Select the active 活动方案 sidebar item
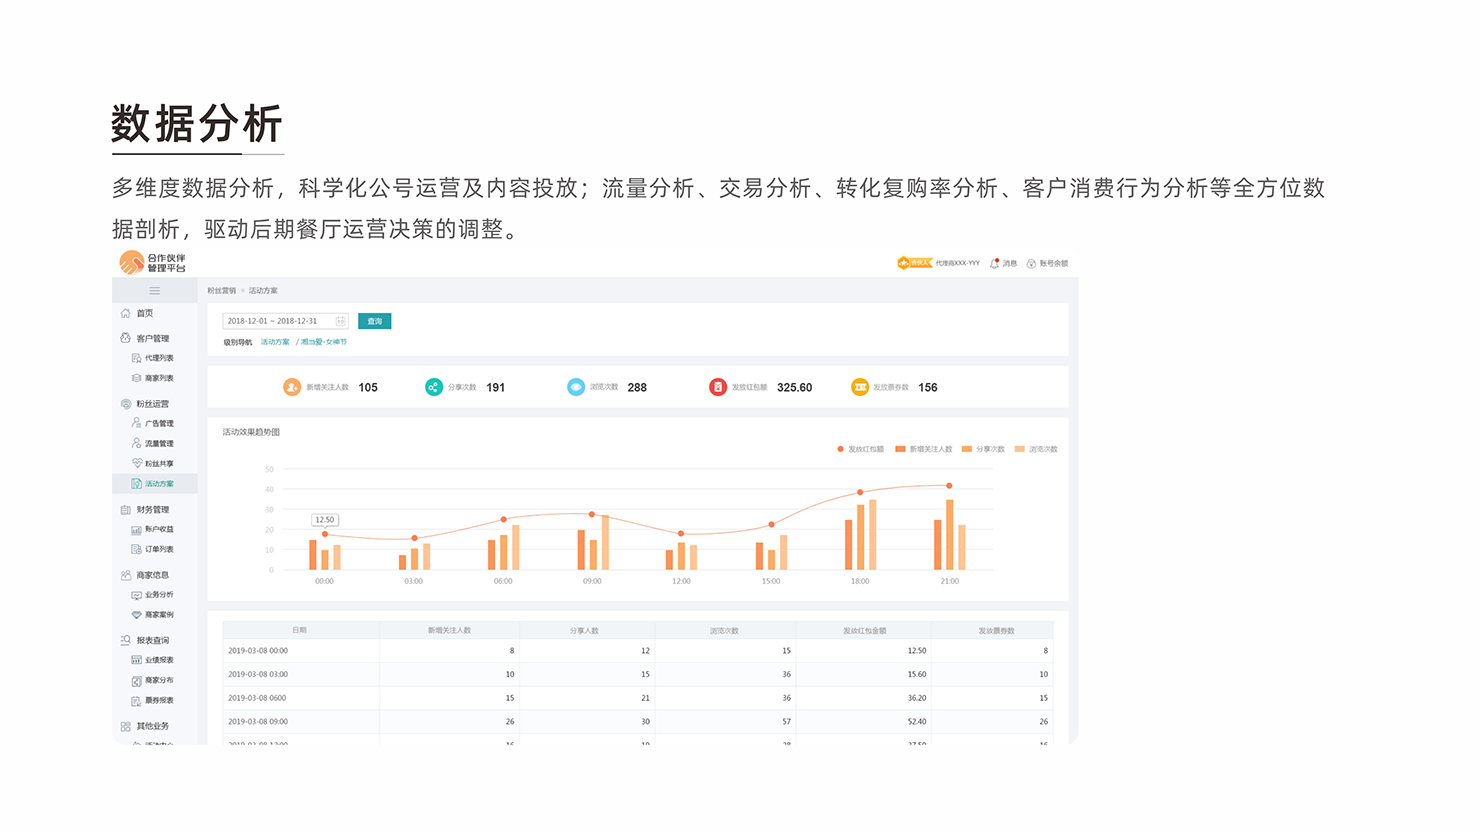The image size is (1480, 832). [155, 484]
